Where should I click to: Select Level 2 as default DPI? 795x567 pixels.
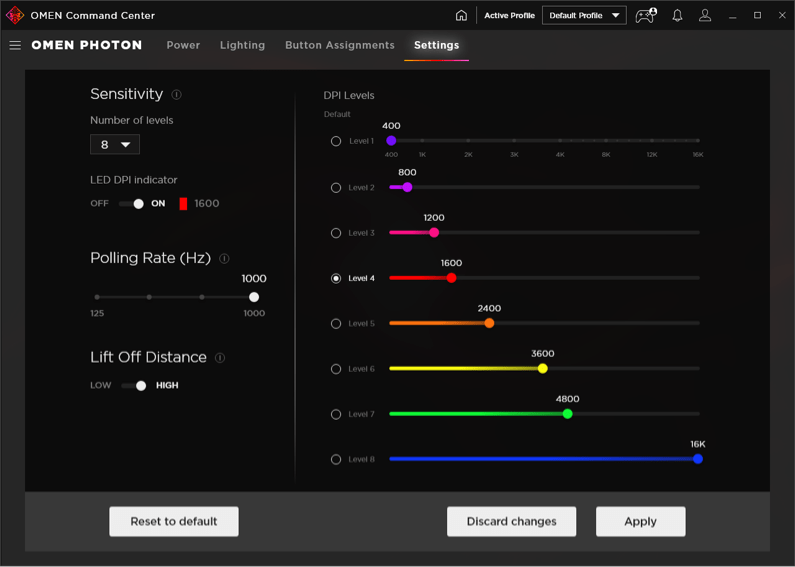pyautogui.click(x=336, y=188)
